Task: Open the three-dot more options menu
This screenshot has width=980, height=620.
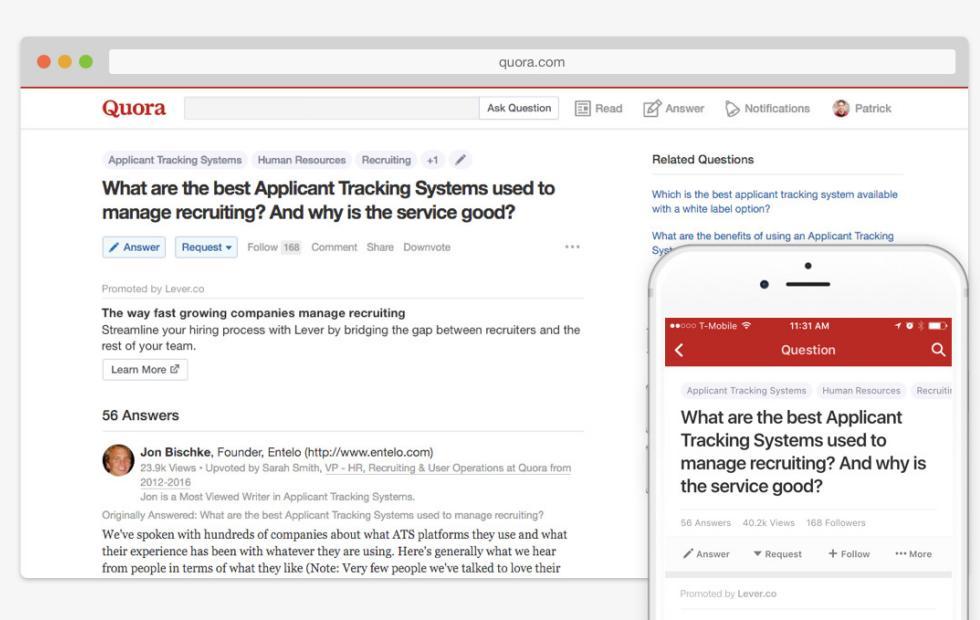Action: (x=572, y=247)
